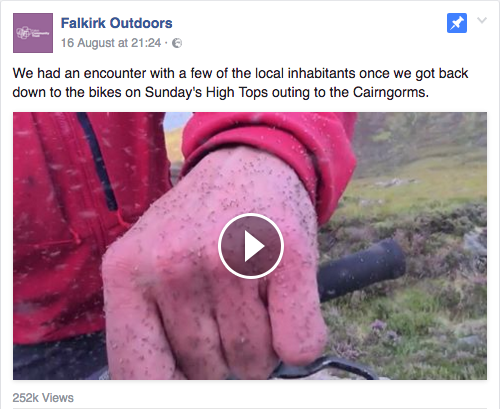500x409 pixels.
Task: Click the word 'Cairngorms' in the post
Action: pyautogui.click(x=391, y=92)
